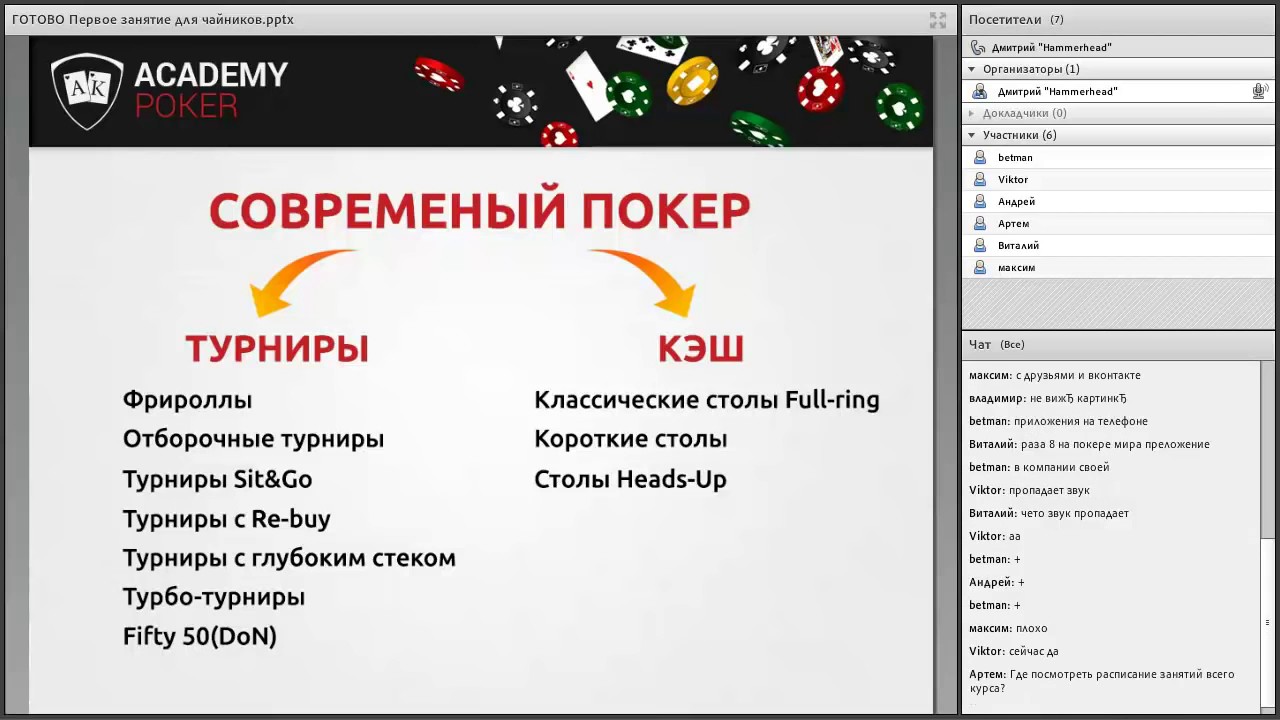The image size is (1280, 720).
Task: Click the presentation file name title
Action: click(153, 20)
